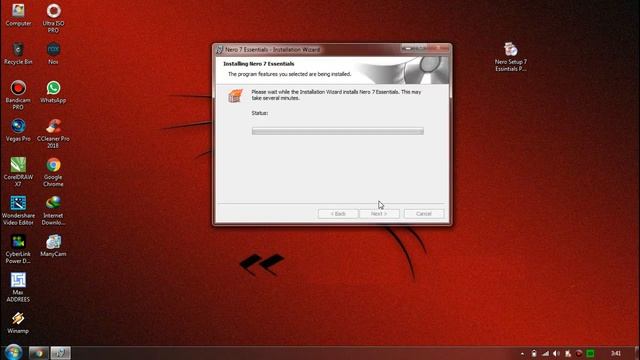Open Wondershare Video Editor icon
Viewport: 640px width, 360px height.
point(18,210)
